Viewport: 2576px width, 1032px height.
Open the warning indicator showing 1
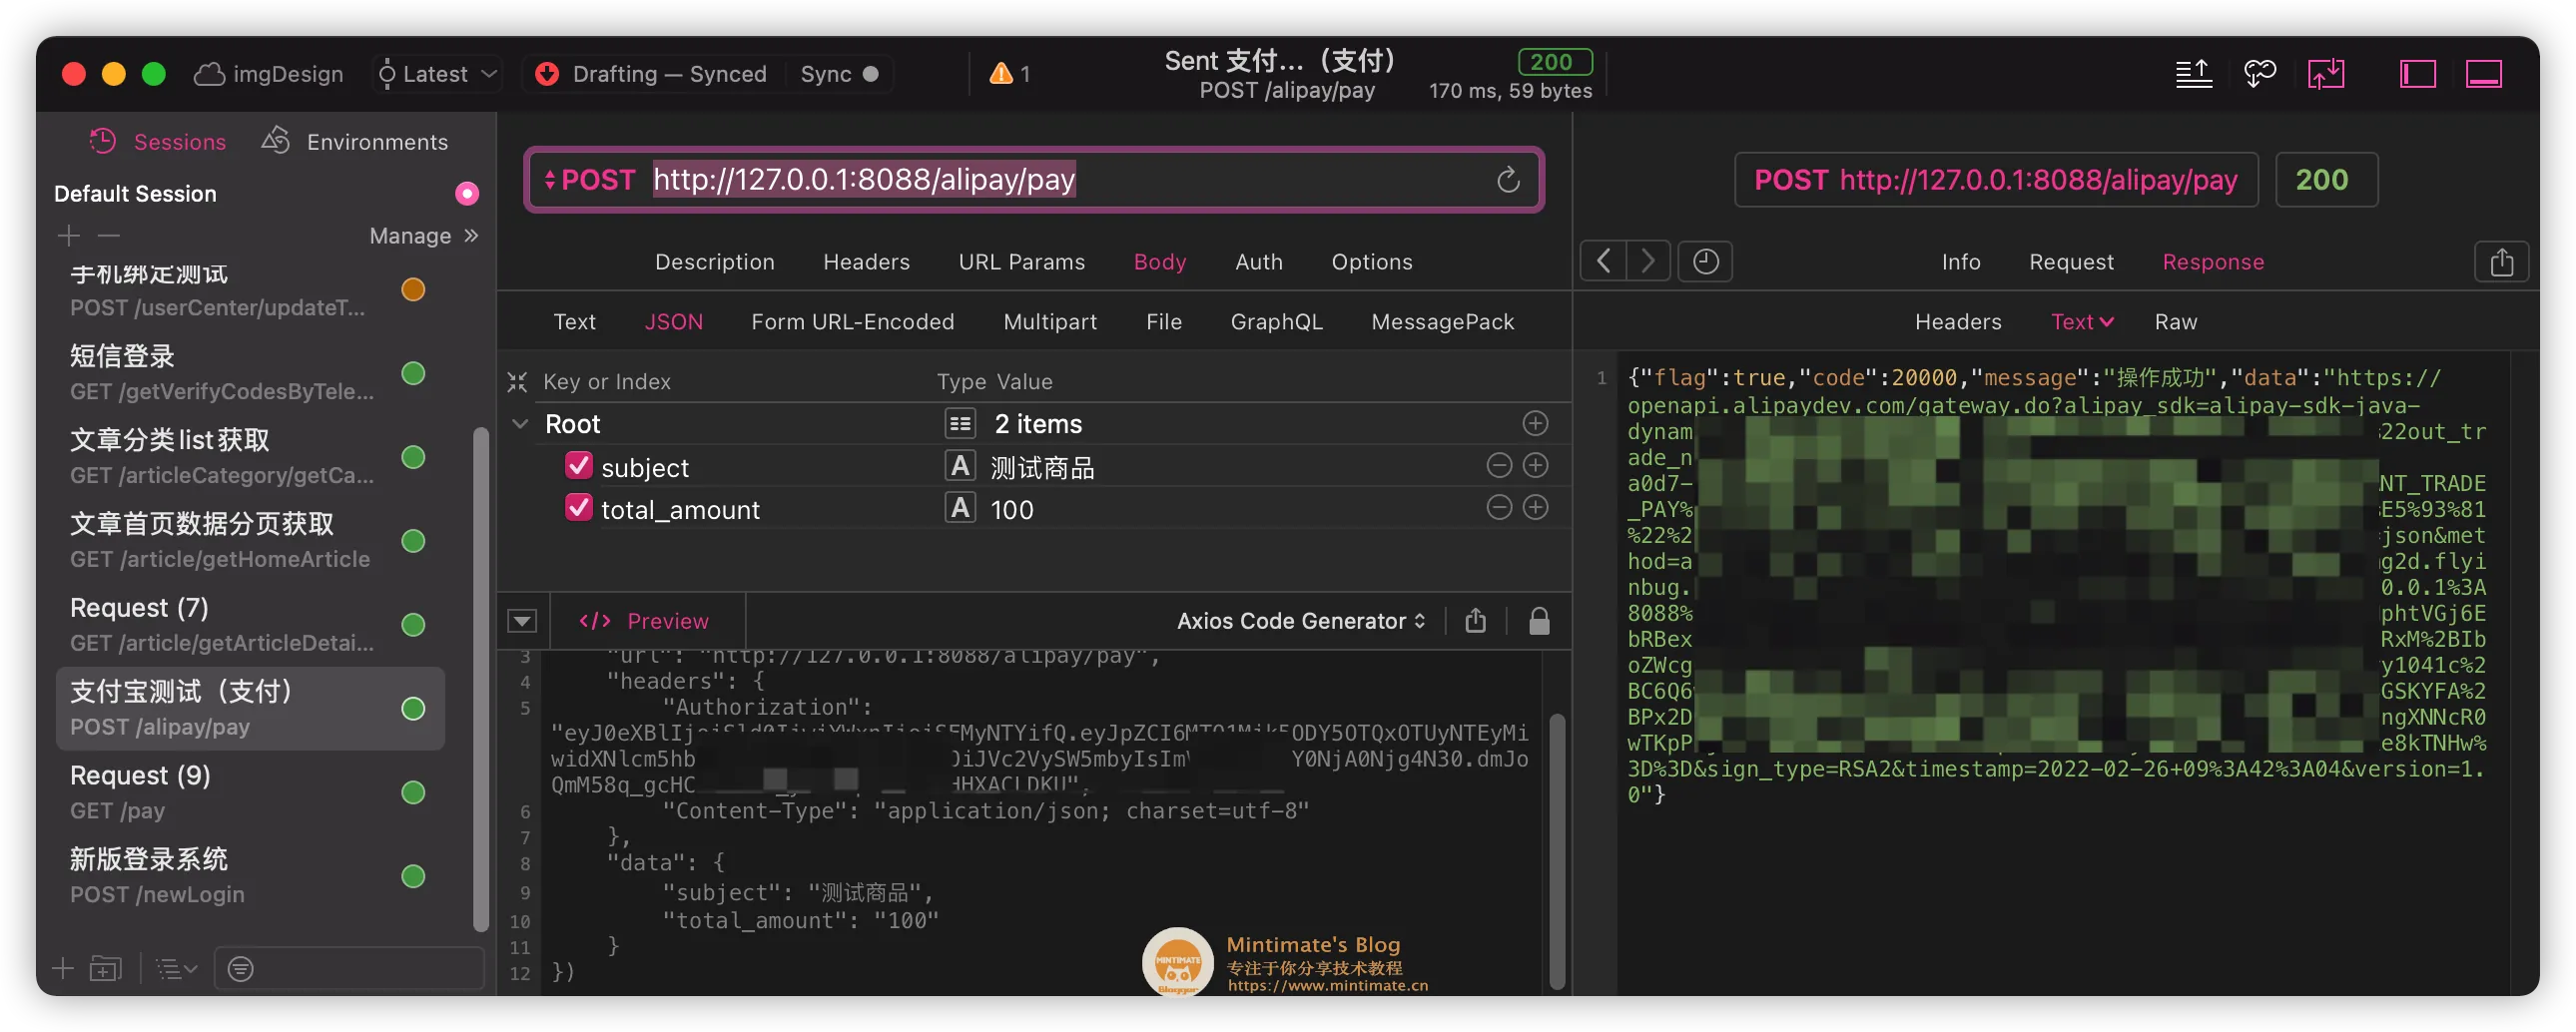click(1009, 74)
